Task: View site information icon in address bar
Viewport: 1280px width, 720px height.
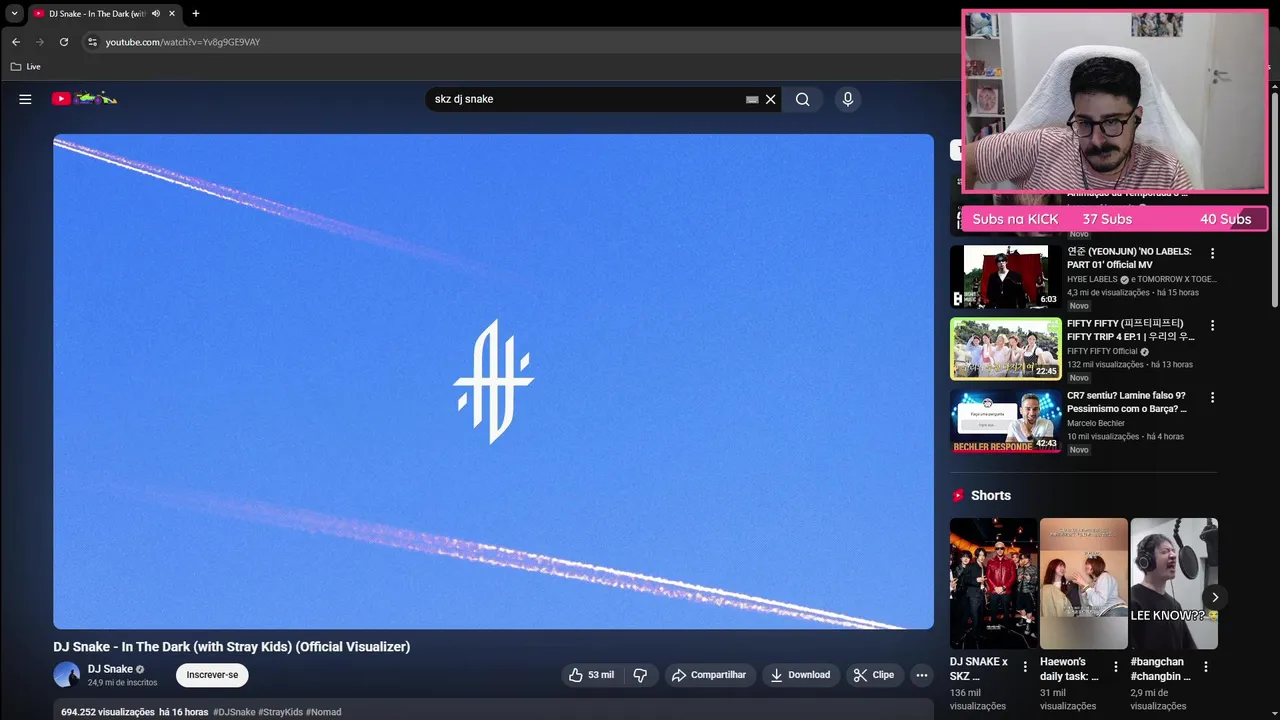Action: tap(92, 42)
